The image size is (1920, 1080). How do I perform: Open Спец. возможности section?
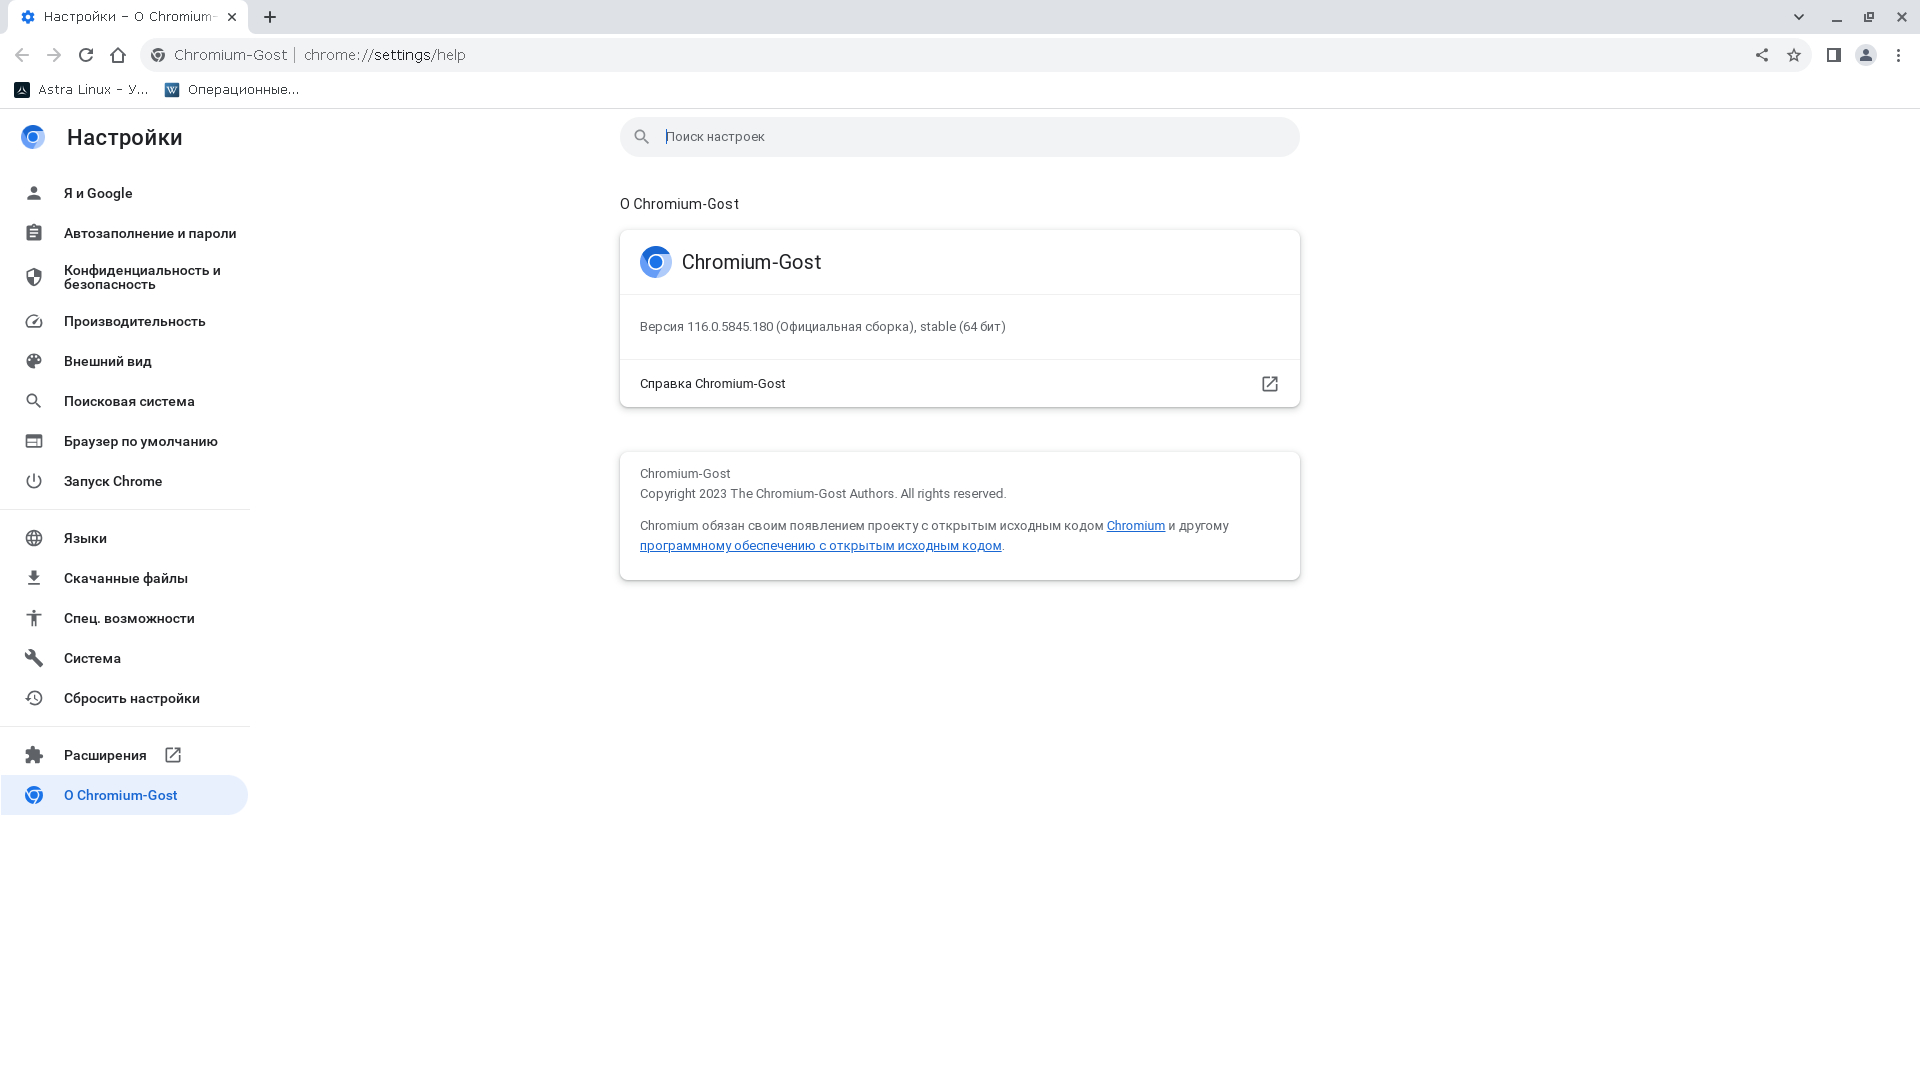[x=124, y=618]
